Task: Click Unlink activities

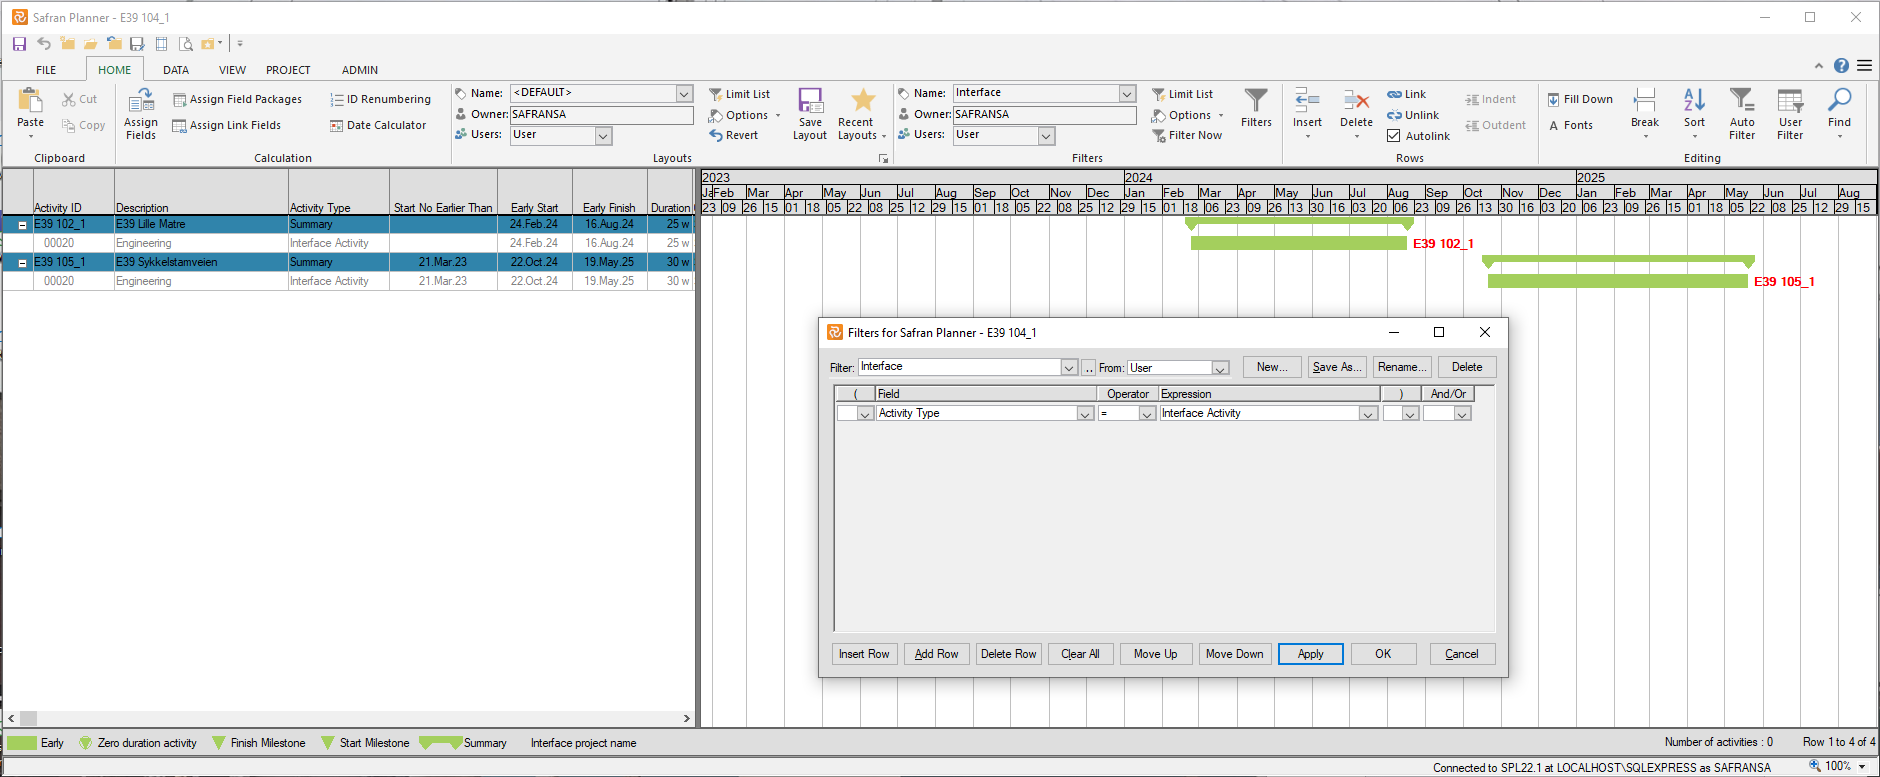Action: point(1413,115)
